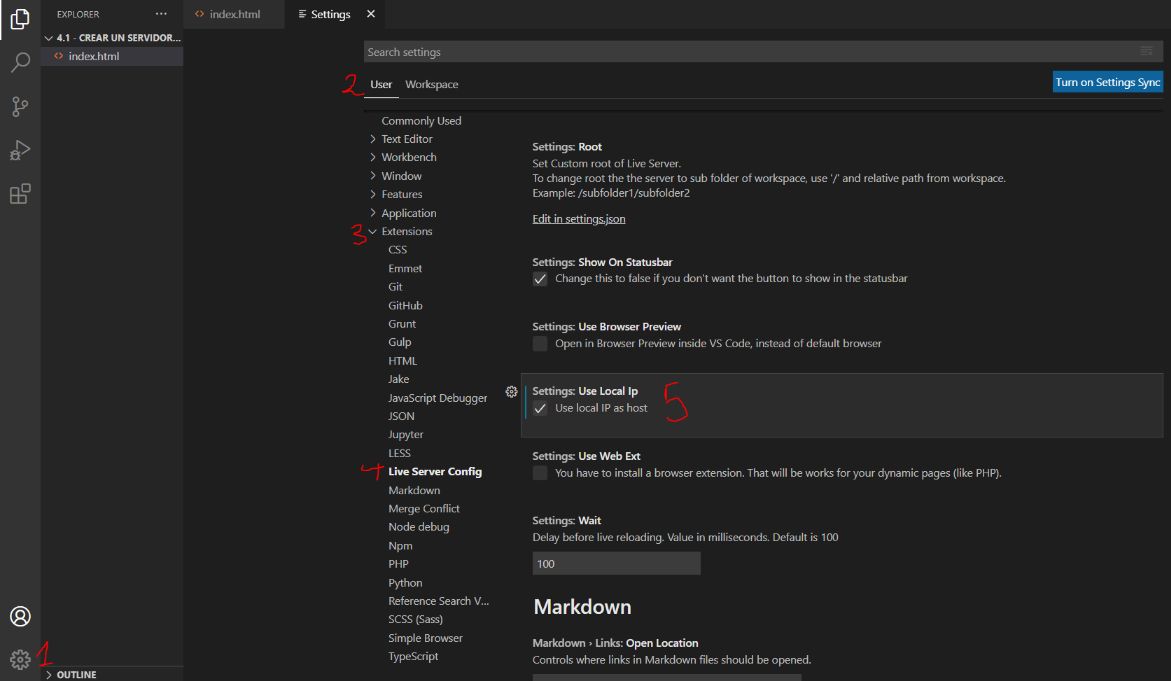The width and height of the screenshot is (1171, 681).
Task: Click the Accounts icon in activity bar
Action: (x=20, y=616)
